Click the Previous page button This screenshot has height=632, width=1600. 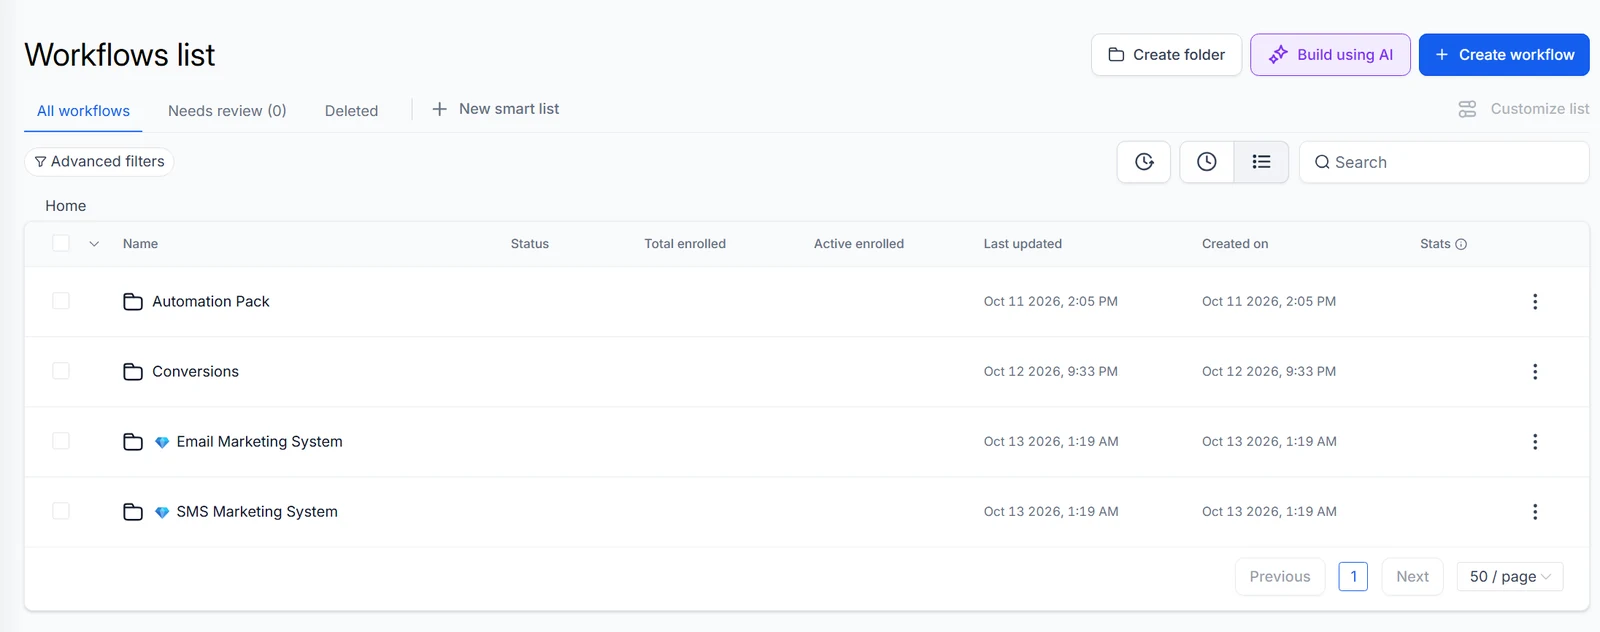click(x=1280, y=576)
